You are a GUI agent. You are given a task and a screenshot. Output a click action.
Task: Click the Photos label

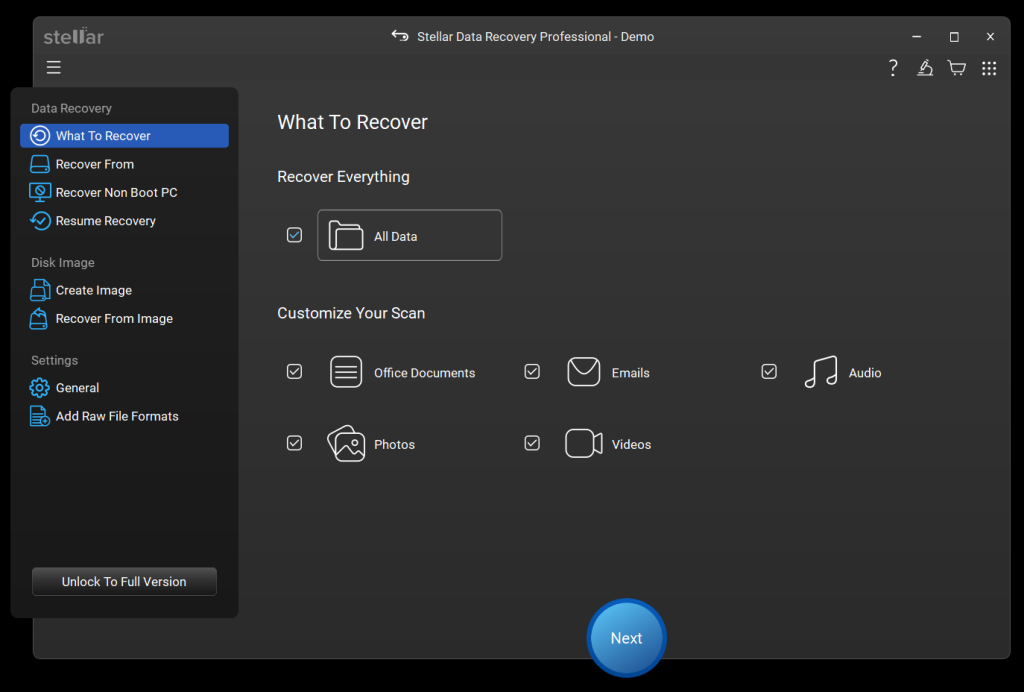click(x=394, y=445)
